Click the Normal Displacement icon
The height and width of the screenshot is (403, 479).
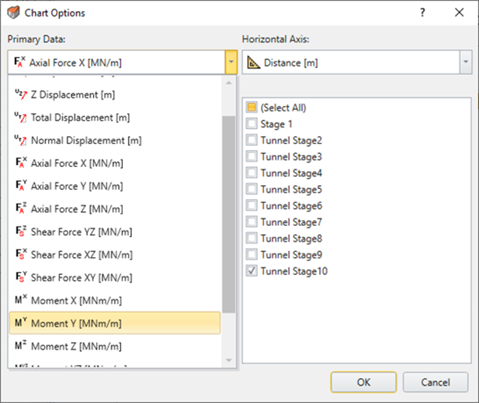click(x=21, y=140)
